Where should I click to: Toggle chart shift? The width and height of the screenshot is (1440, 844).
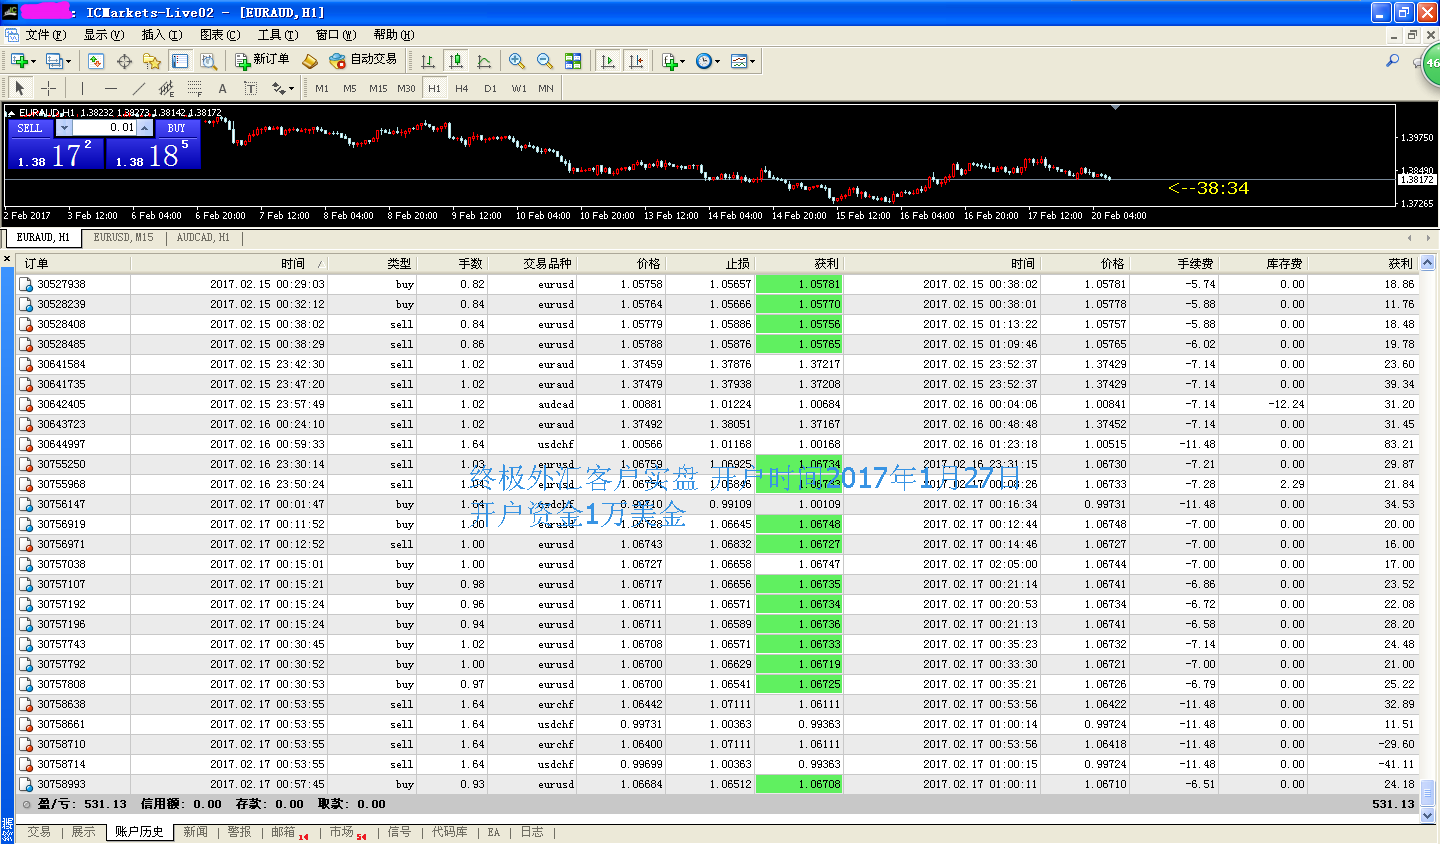[x=636, y=61]
